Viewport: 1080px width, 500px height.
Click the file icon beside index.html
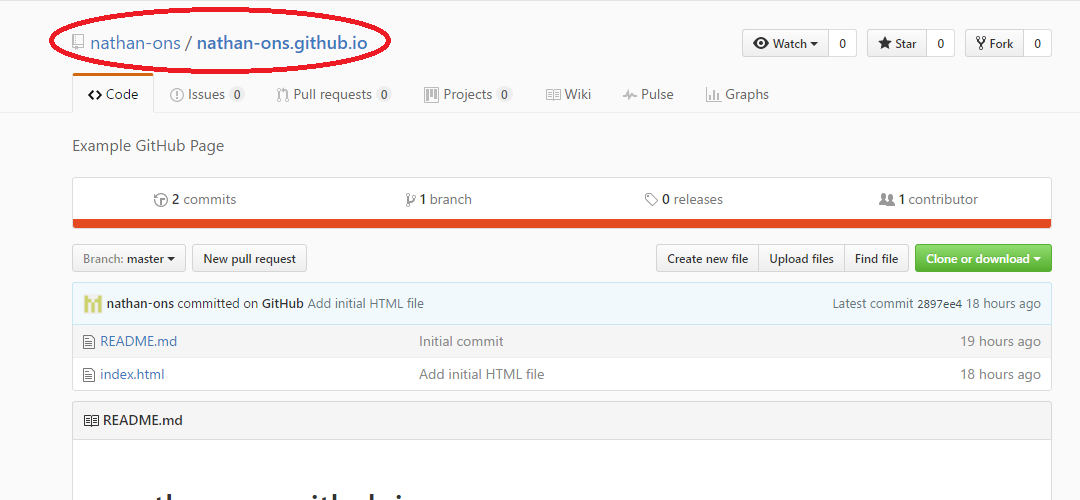coord(88,375)
